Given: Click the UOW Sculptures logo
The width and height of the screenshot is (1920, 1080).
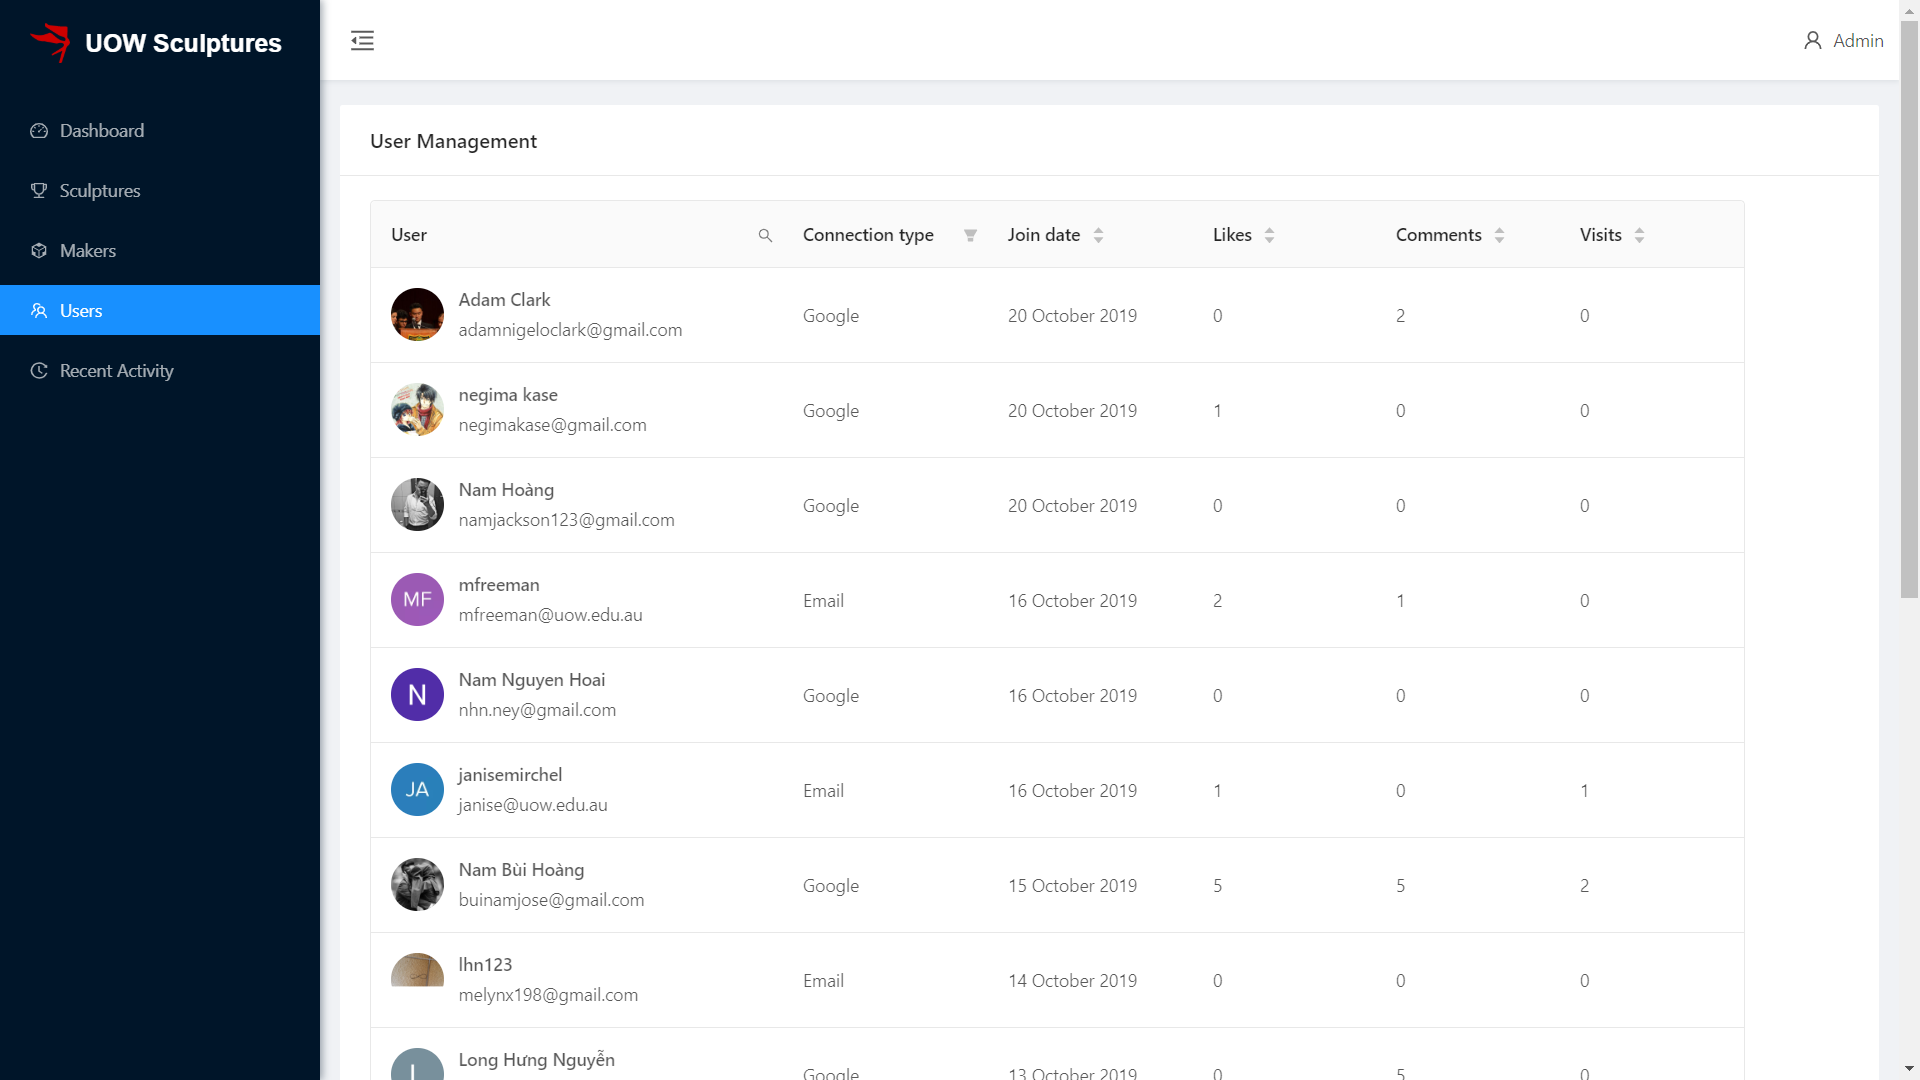Looking at the screenshot, I should (x=50, y=43).
